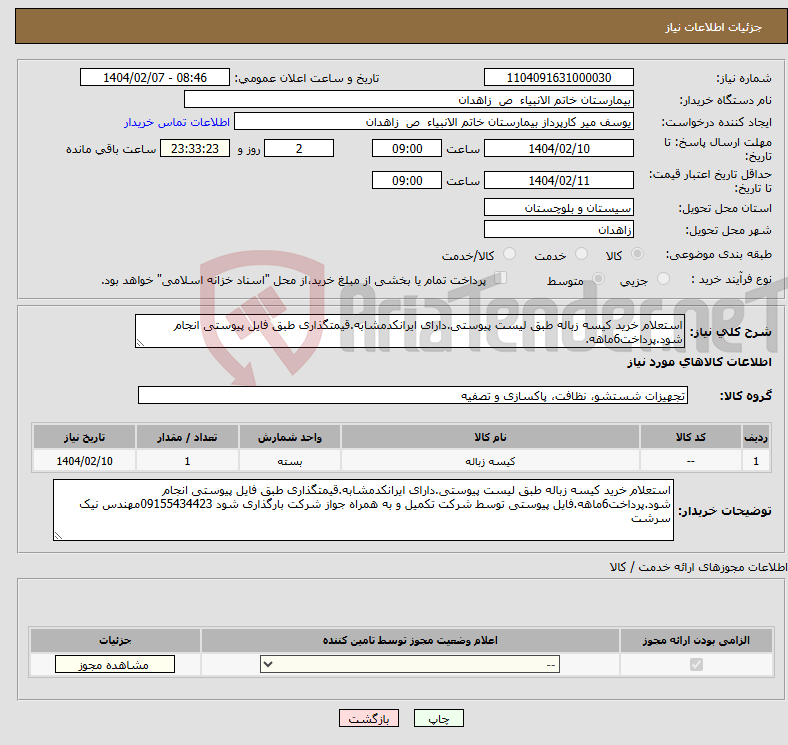Select the خدمت radio button
This screenshot has height=745, width=788.
[x=581, y=254]
